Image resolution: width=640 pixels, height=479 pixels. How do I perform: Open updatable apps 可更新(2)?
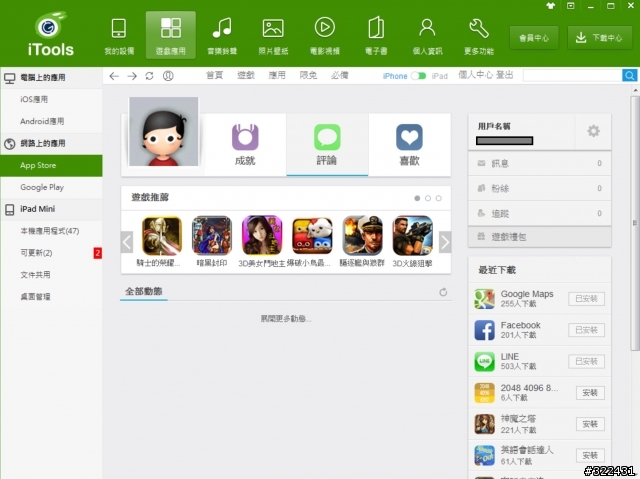[51, 253]
